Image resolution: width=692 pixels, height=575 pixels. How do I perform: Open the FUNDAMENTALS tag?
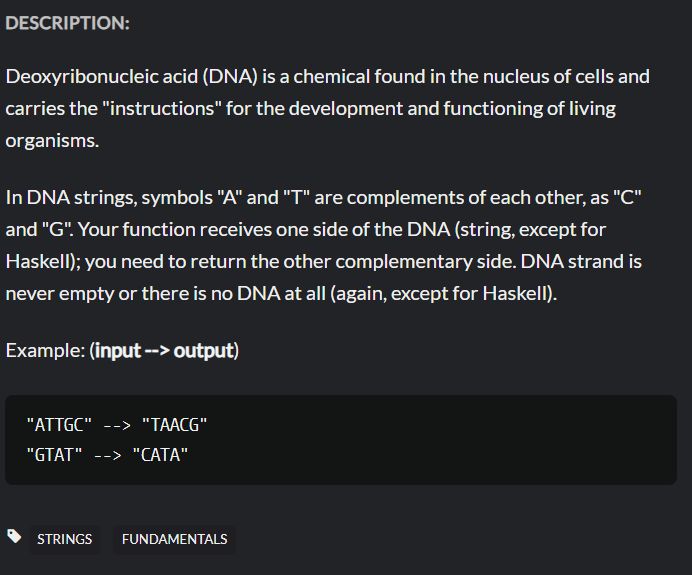174,539
